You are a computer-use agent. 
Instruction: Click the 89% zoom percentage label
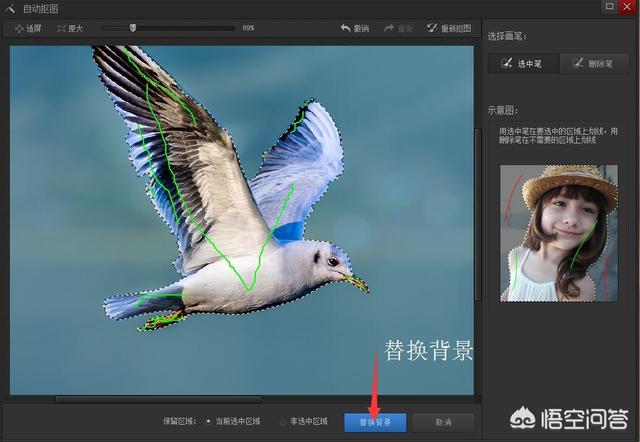(x=249, y=28)
